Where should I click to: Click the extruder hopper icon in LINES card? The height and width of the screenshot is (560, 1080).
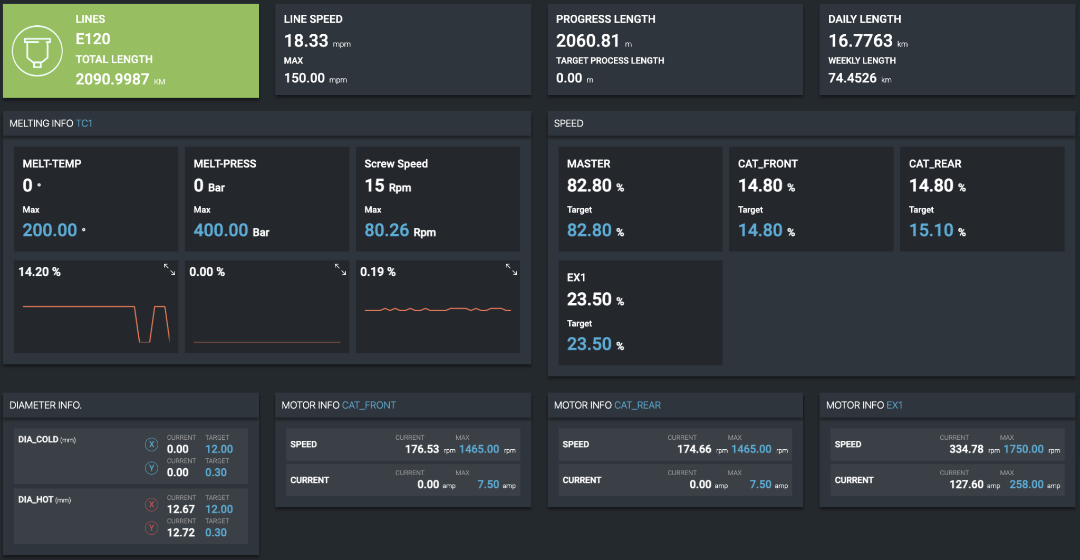point(38,51)
